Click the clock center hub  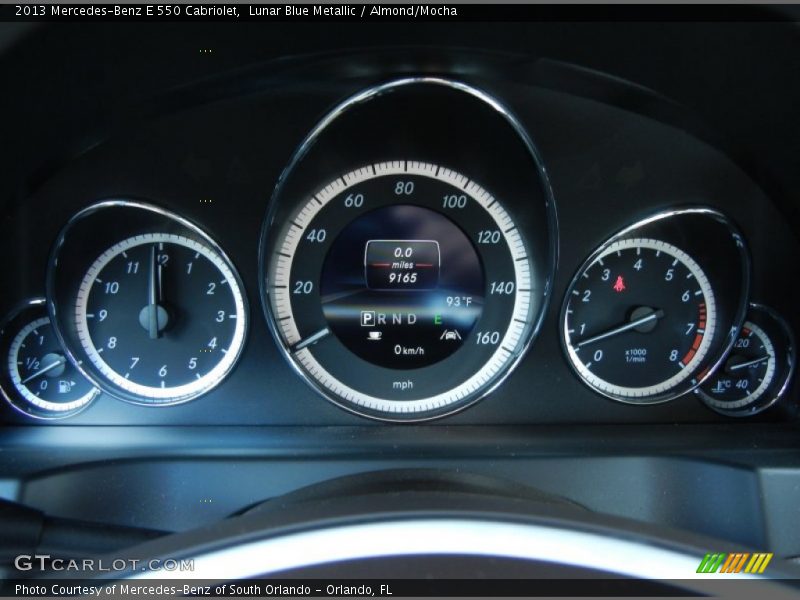click(154, 317)
